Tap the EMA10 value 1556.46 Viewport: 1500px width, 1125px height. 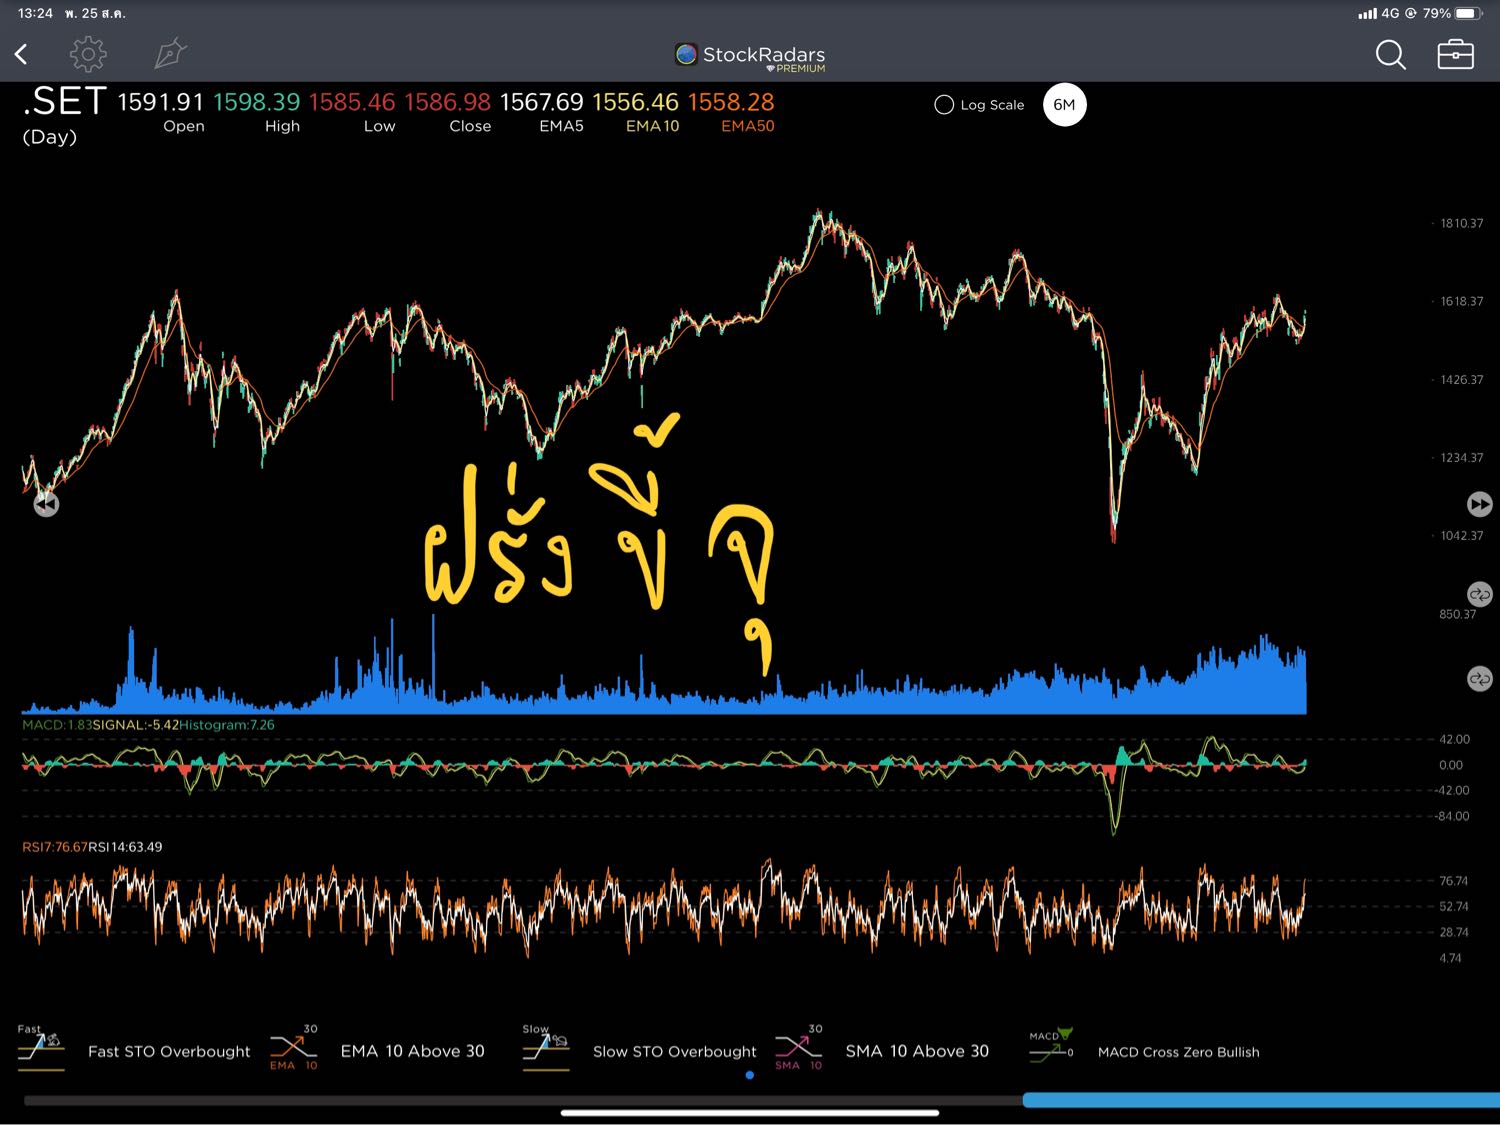point(635,102)
